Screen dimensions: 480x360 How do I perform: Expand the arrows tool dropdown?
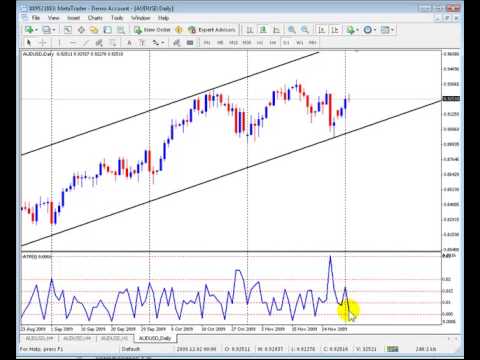pyautogui.click(x=163, y=43)
